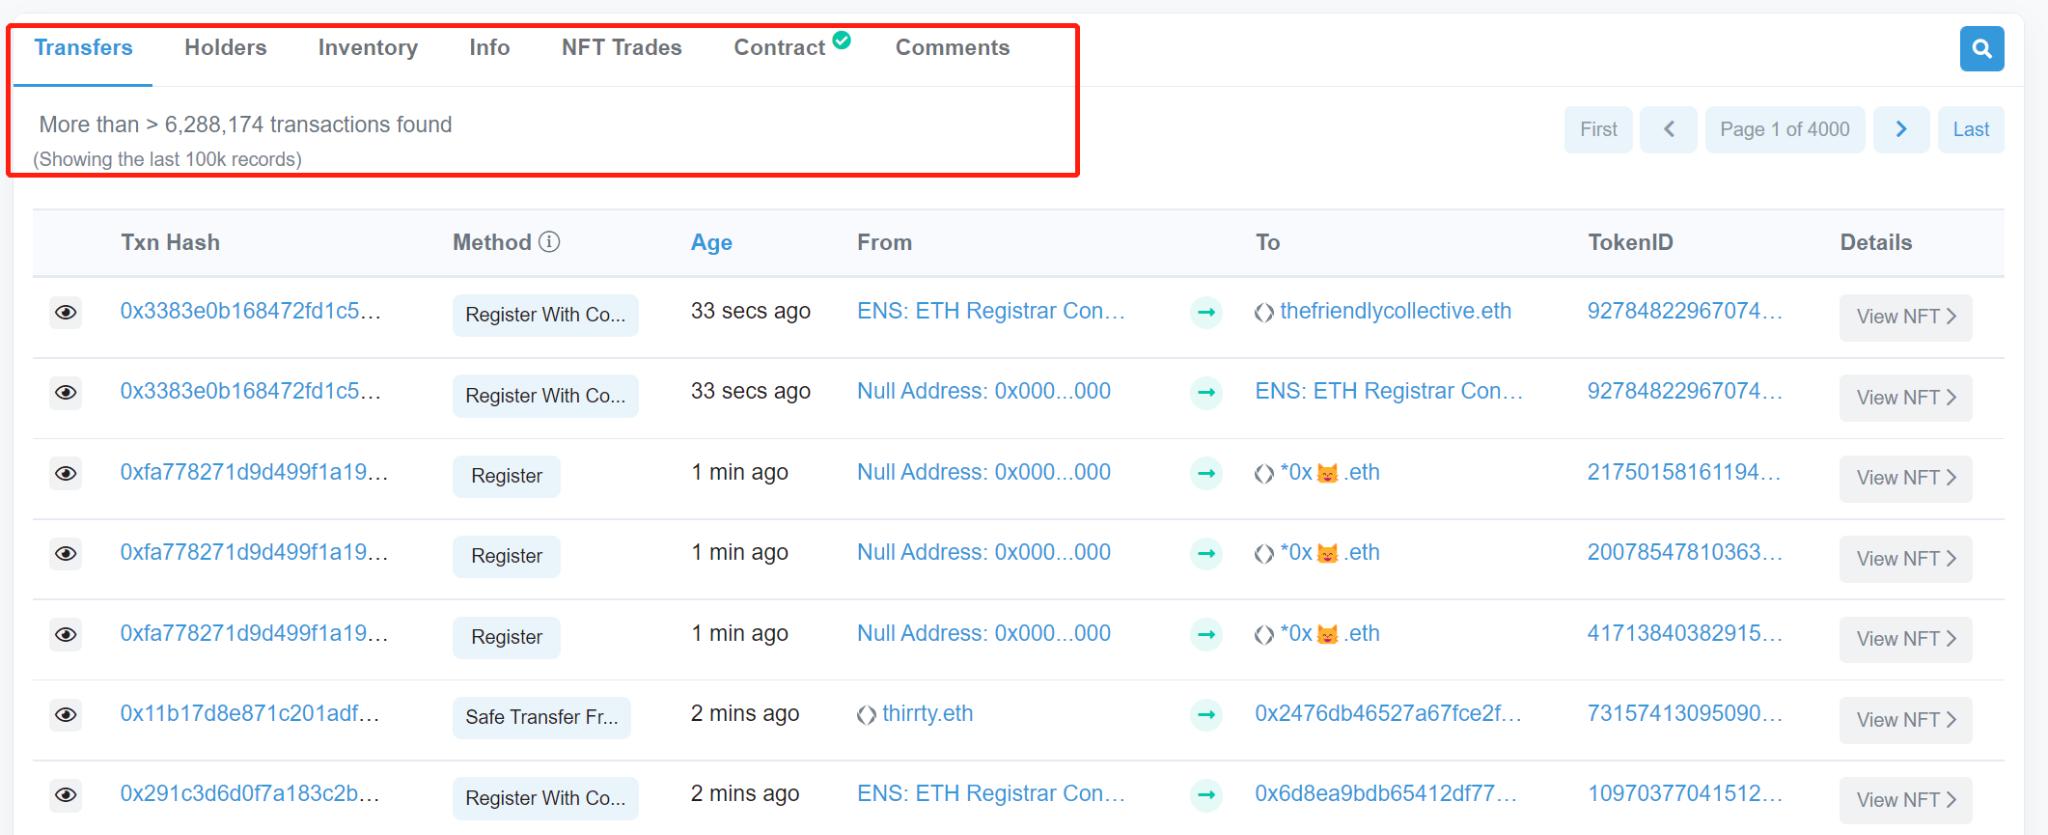Toggle eye icon for 0x291c3d6d transaction
This screenshot has height=835, width=2048.
[66, 795]
